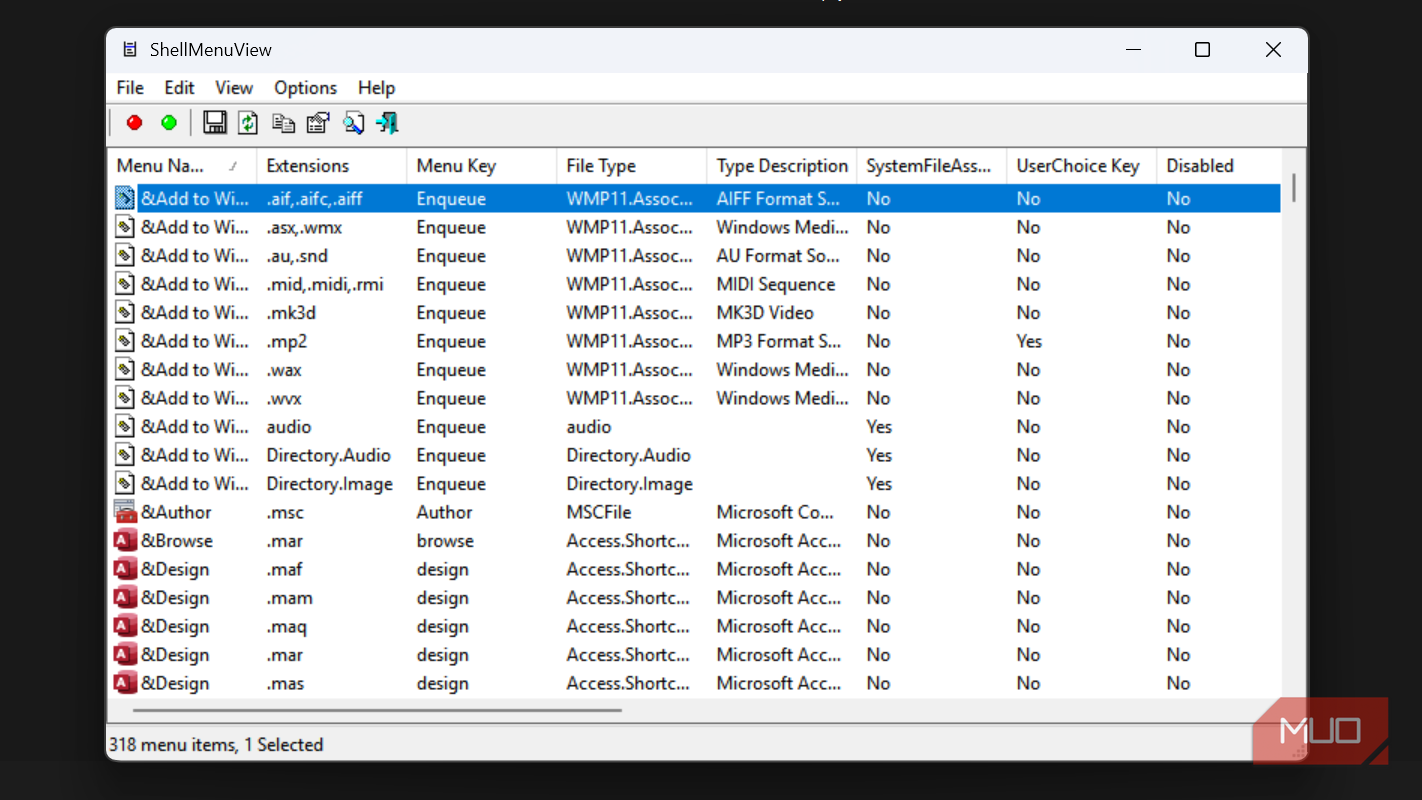Click the Access icon of the .maf &Design row
This screenshot has width=1422, height=800.
(125, 569)
